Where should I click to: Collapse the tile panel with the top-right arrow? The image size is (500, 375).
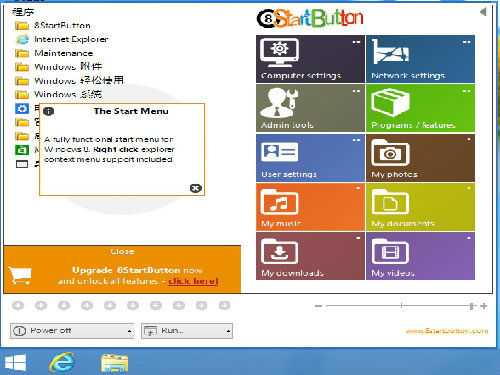[483, 12]
